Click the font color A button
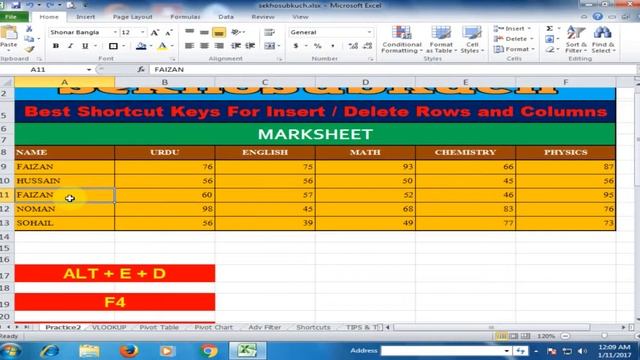This screenshot has width=640, height=360. (x=162, y=46)
